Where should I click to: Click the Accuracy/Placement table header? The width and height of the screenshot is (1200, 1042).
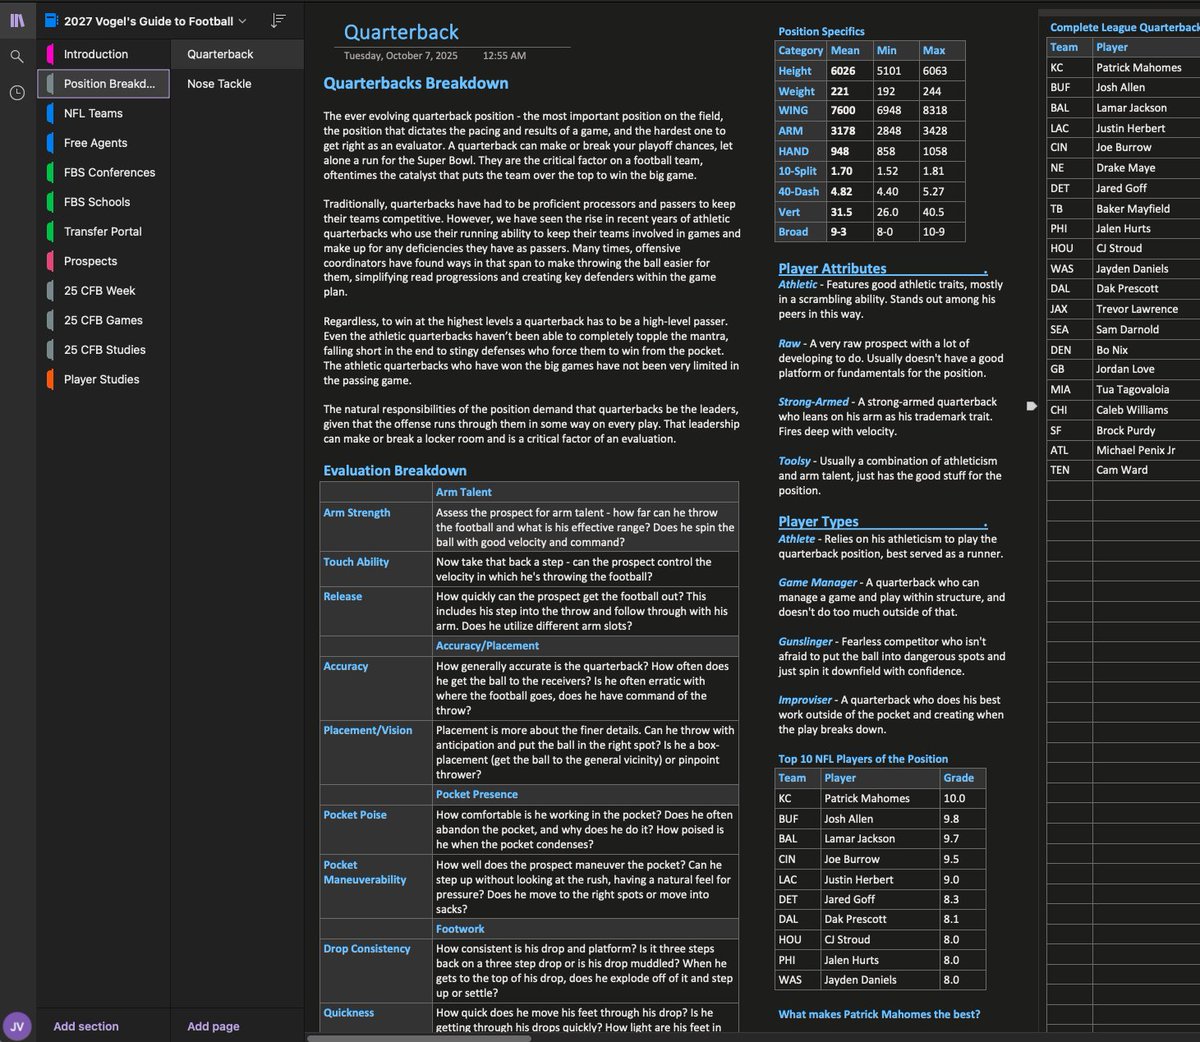point(487,646)
